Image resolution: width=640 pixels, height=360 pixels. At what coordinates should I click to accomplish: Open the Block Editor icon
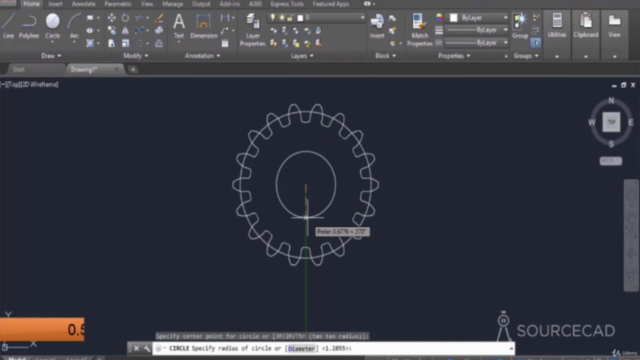(392, 31)
